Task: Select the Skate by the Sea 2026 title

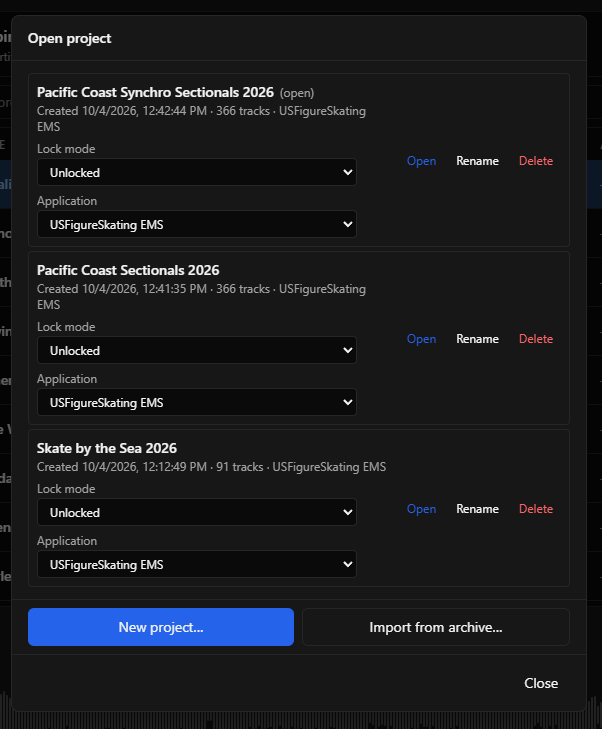Action: (x=107, y=449)
